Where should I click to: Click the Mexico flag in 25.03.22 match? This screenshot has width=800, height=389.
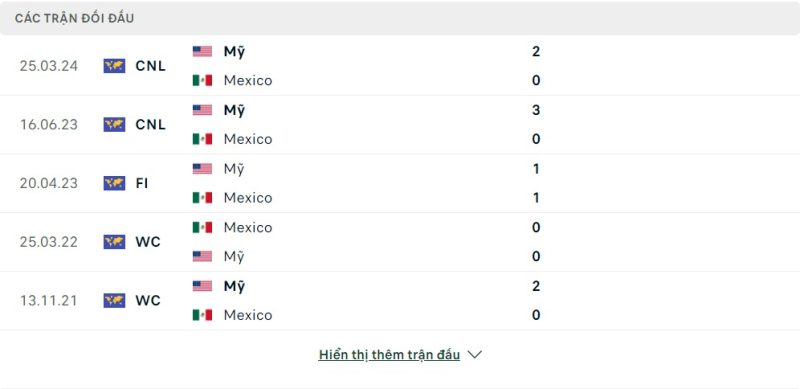[x=202, y=227]
